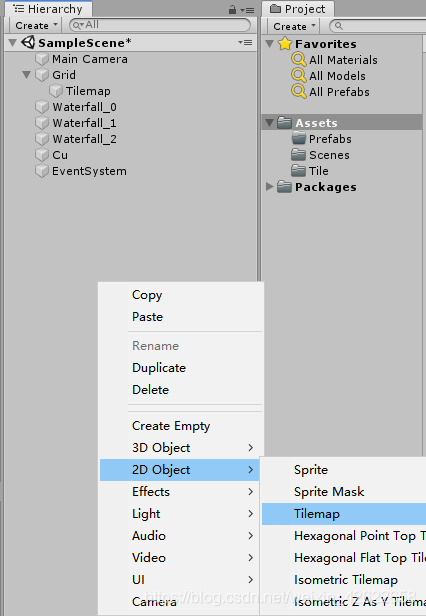Select 2D Object in context menu
The image size is (426, 616).
[x=180, y=470]
